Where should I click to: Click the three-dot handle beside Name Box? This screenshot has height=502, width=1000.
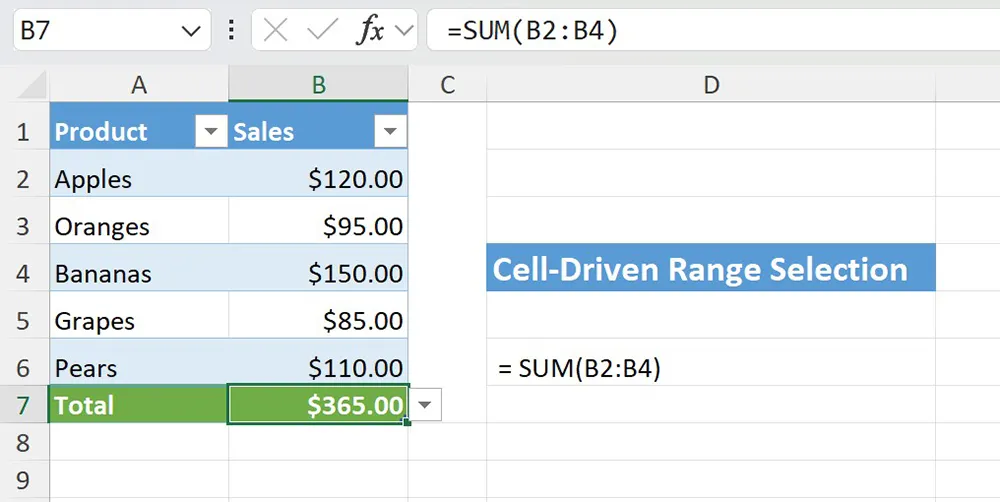pyautogui.click(x=232, y=31)
